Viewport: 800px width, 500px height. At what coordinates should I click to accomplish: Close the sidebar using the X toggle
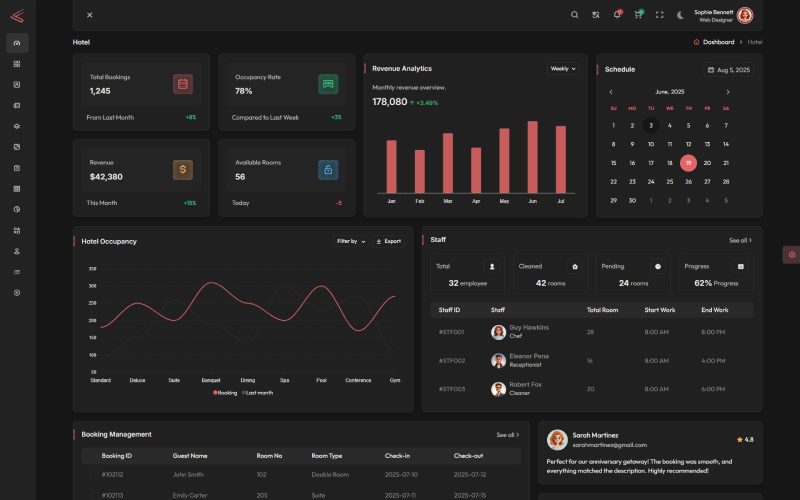click(x=89, y=15)
